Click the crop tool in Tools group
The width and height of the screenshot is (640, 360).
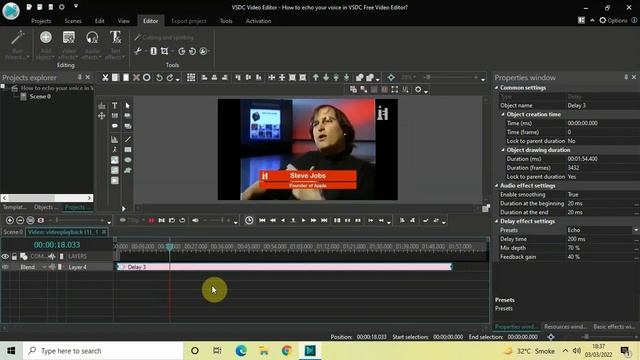[x=164, y=51]
